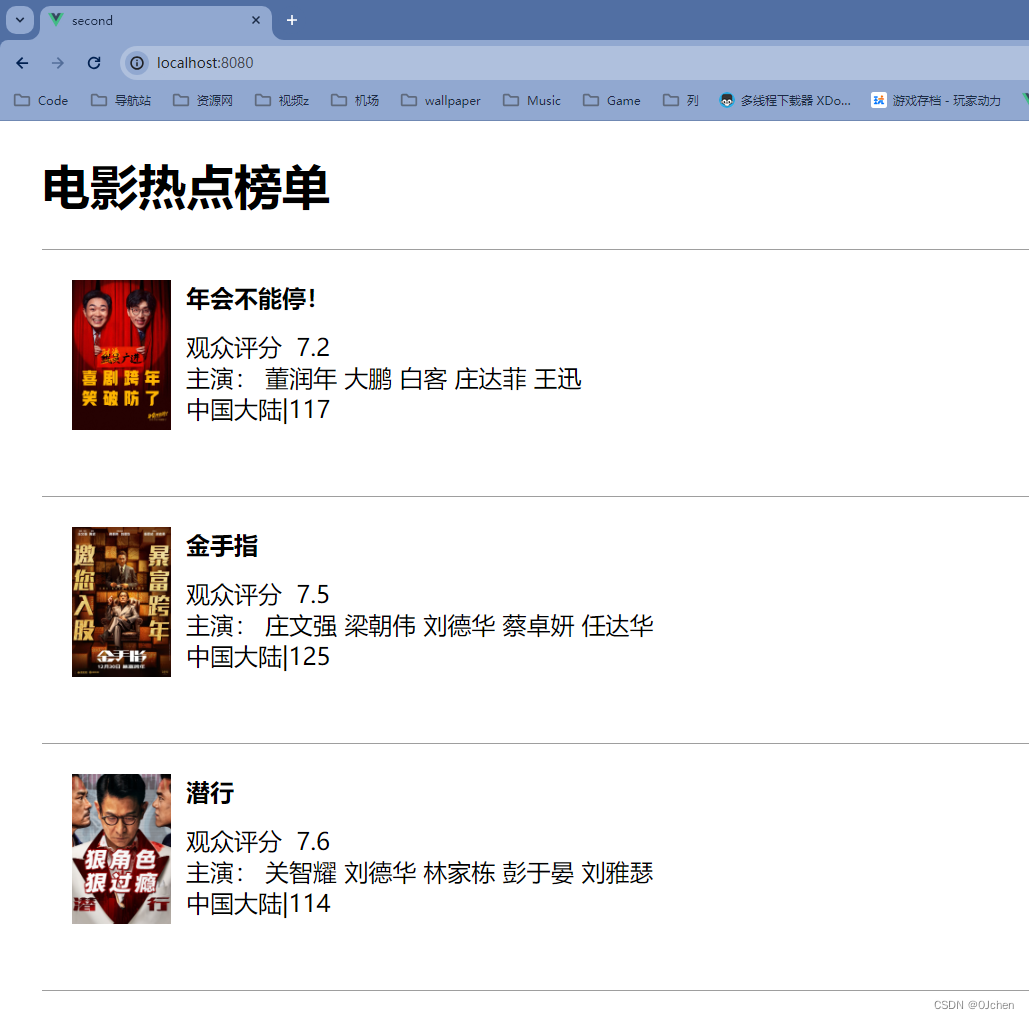This screenshot has height=1019, width=1029.
Task: Click the rating text 观众评分 7.2
Action: point(258,348)
